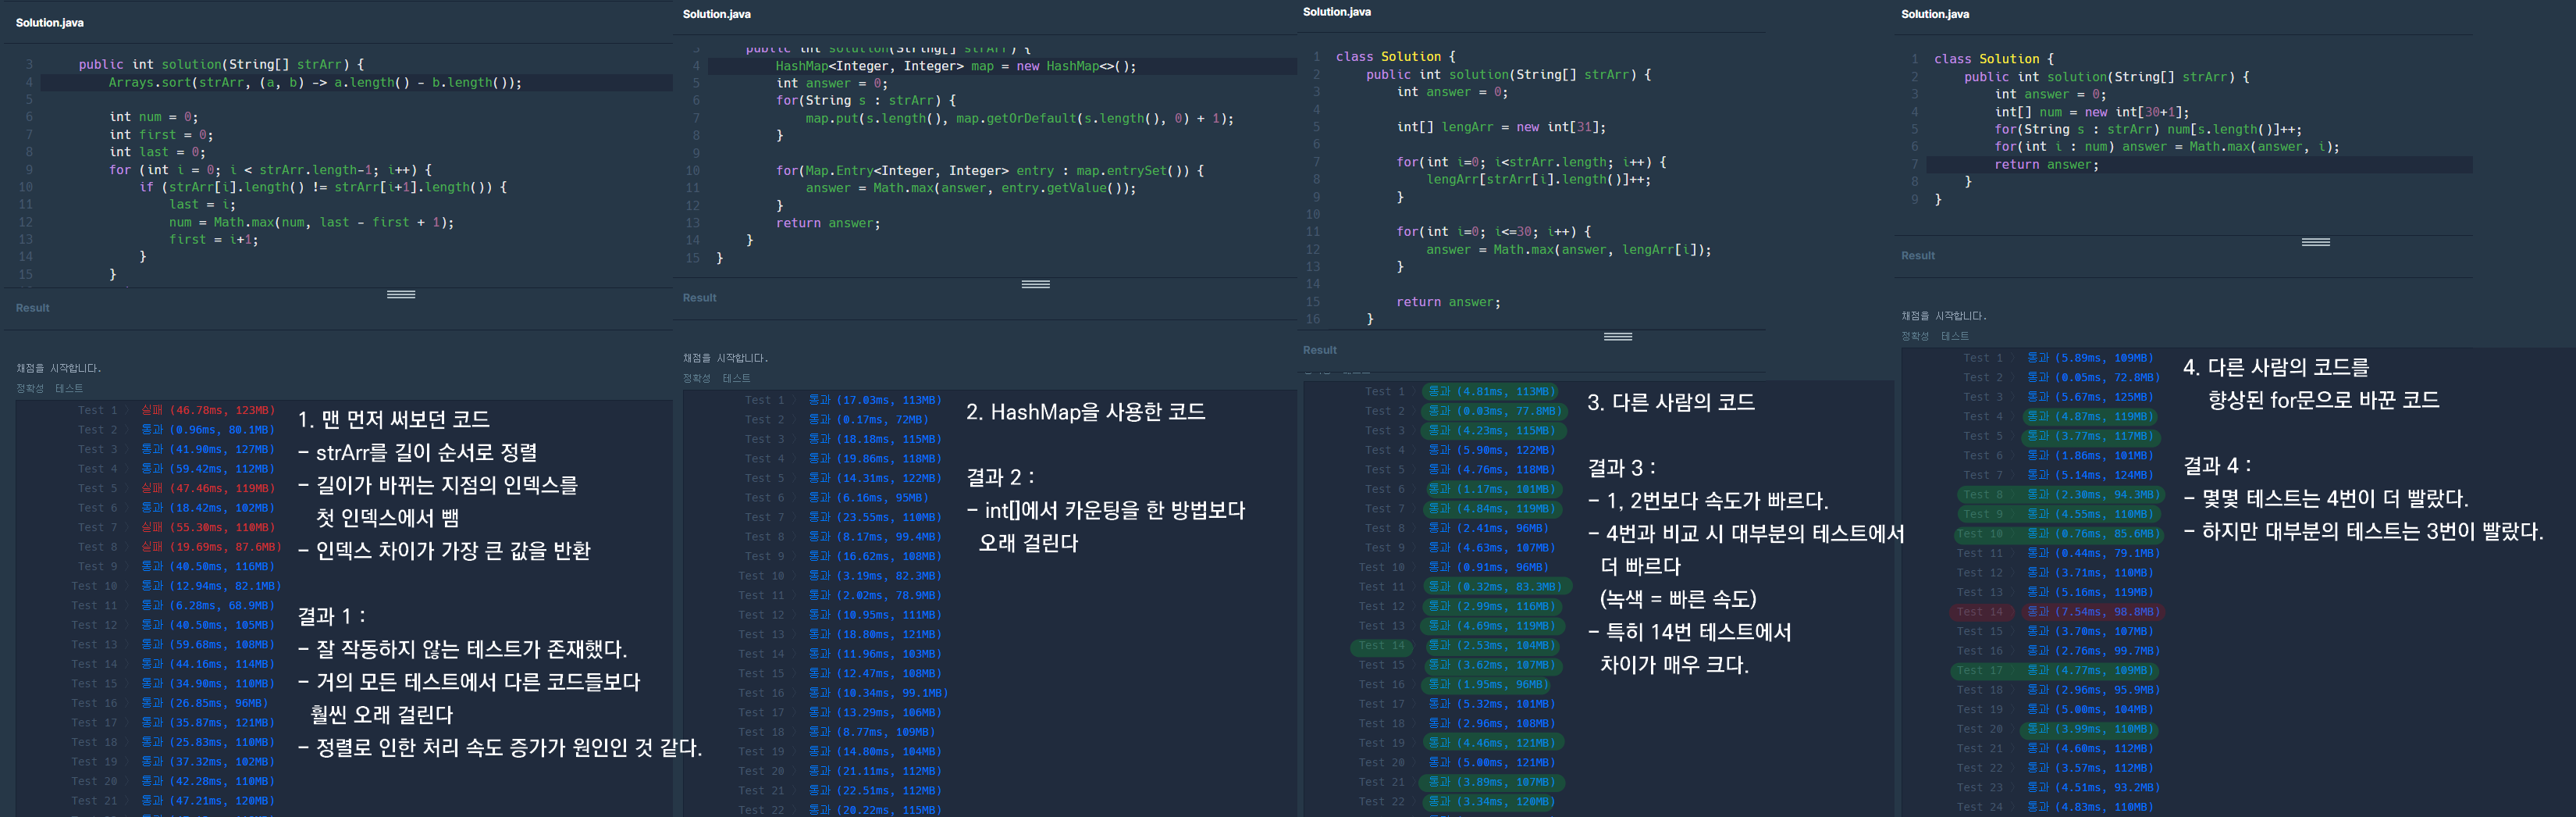
Task: Click red-highlighted 'Test 14 통과 (7.54ms, 98.8MB)'
Action: point(2057,612)
